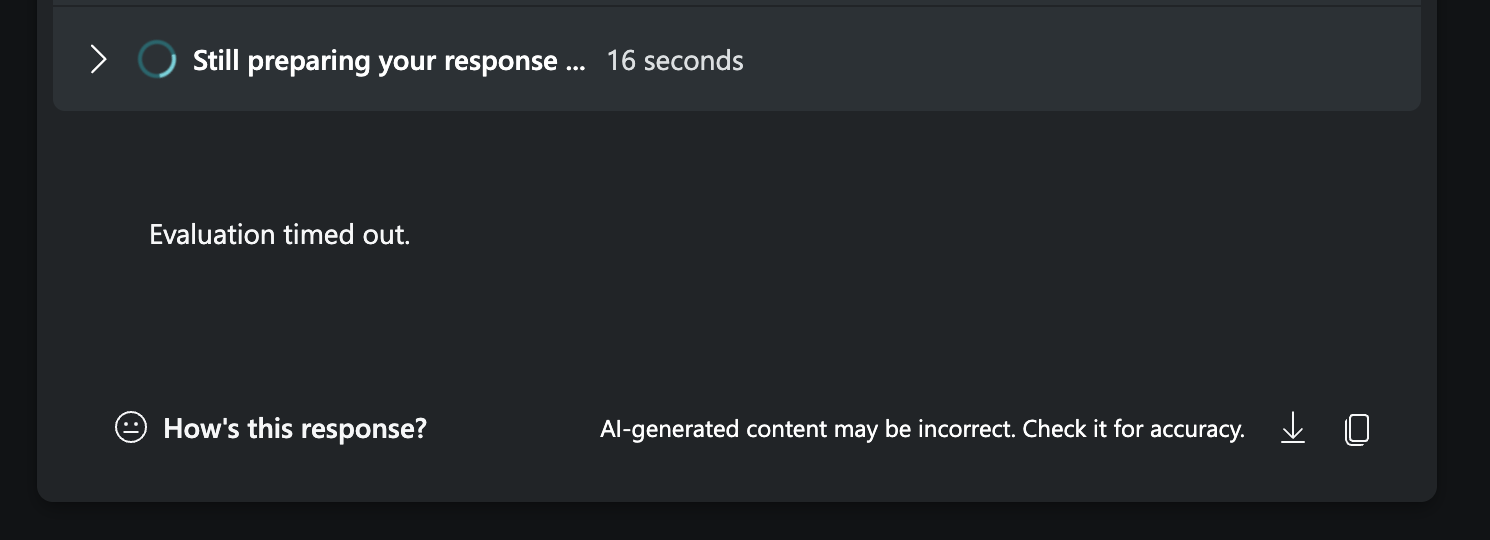Click the "Still preparing your response" heading
This screenshot has width=1490, height=540.
(x=389, y=61)
